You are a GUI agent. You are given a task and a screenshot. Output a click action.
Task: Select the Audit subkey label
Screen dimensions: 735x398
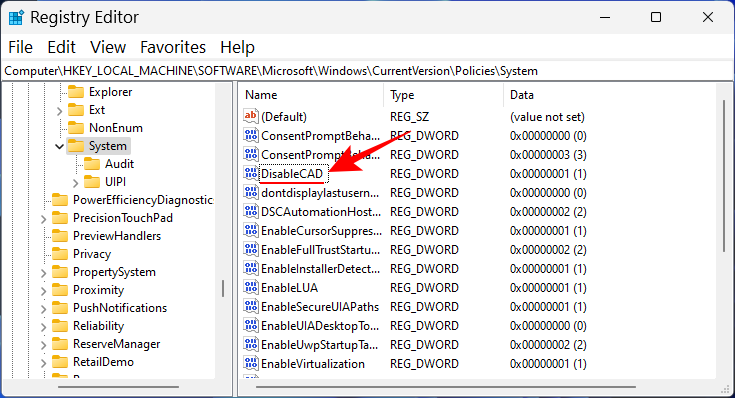point(120,164)
